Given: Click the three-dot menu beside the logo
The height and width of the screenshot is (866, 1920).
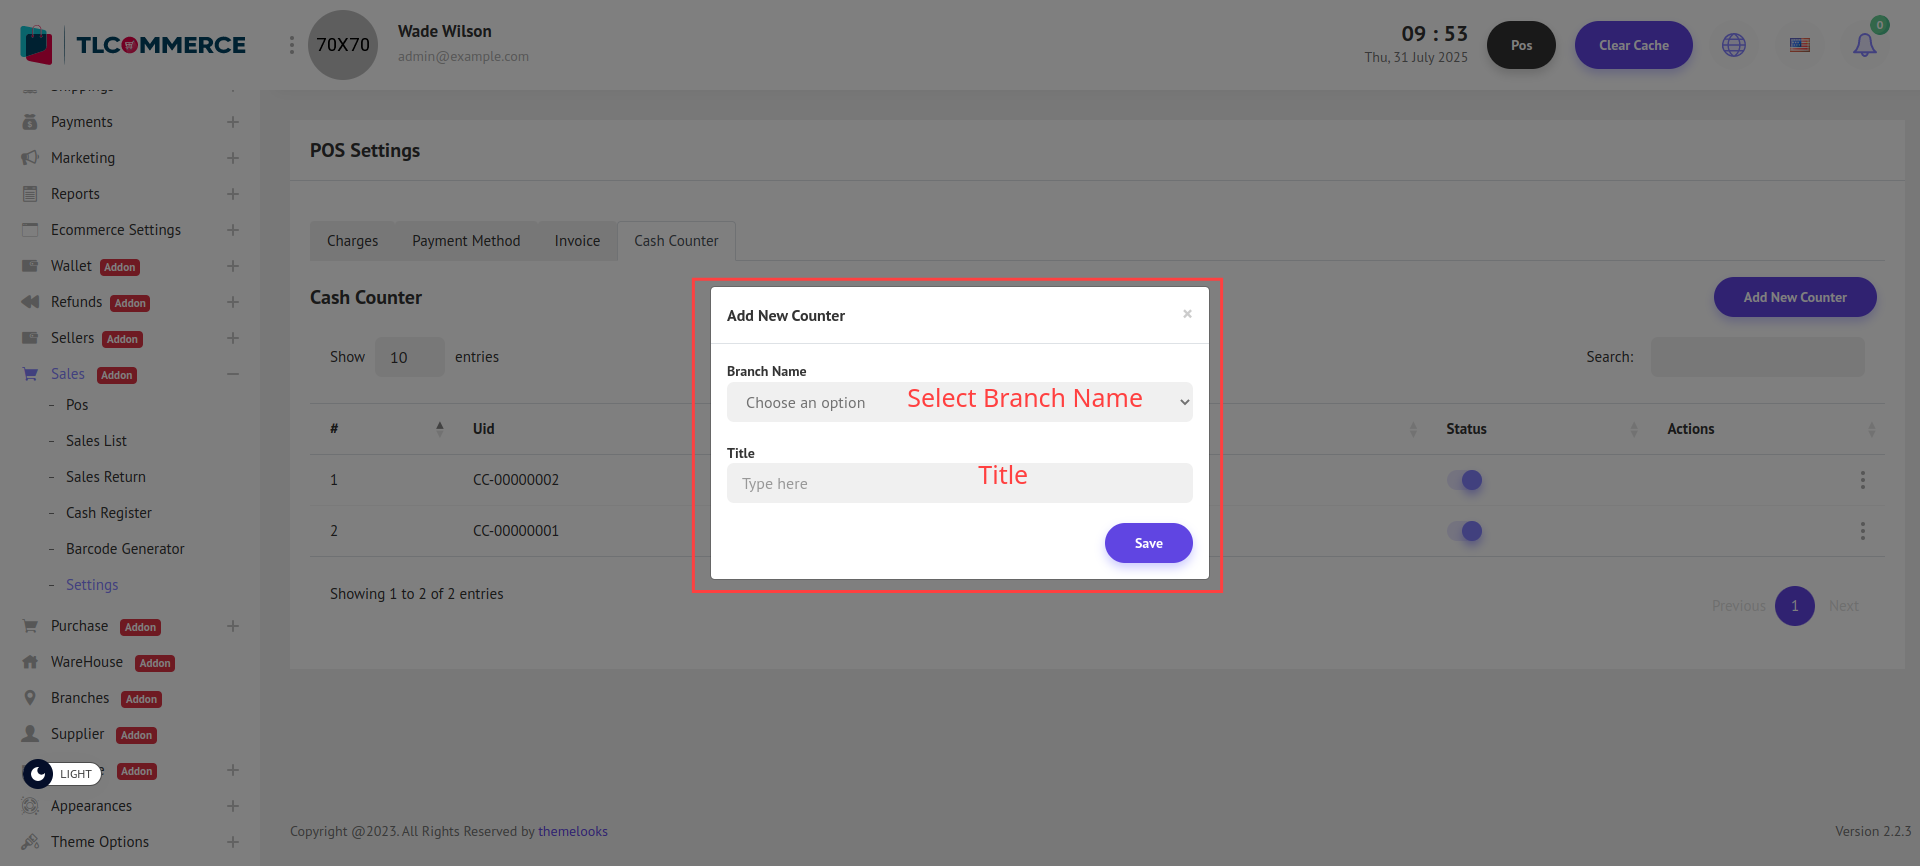Looking at the screenshot, I should coord(291,45).
